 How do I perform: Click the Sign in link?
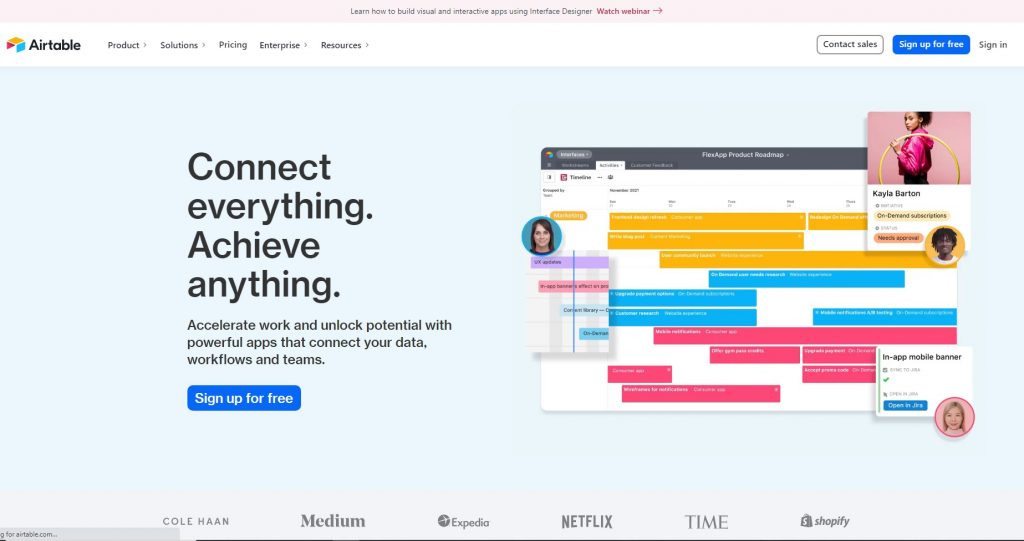(x=993, y=44)
